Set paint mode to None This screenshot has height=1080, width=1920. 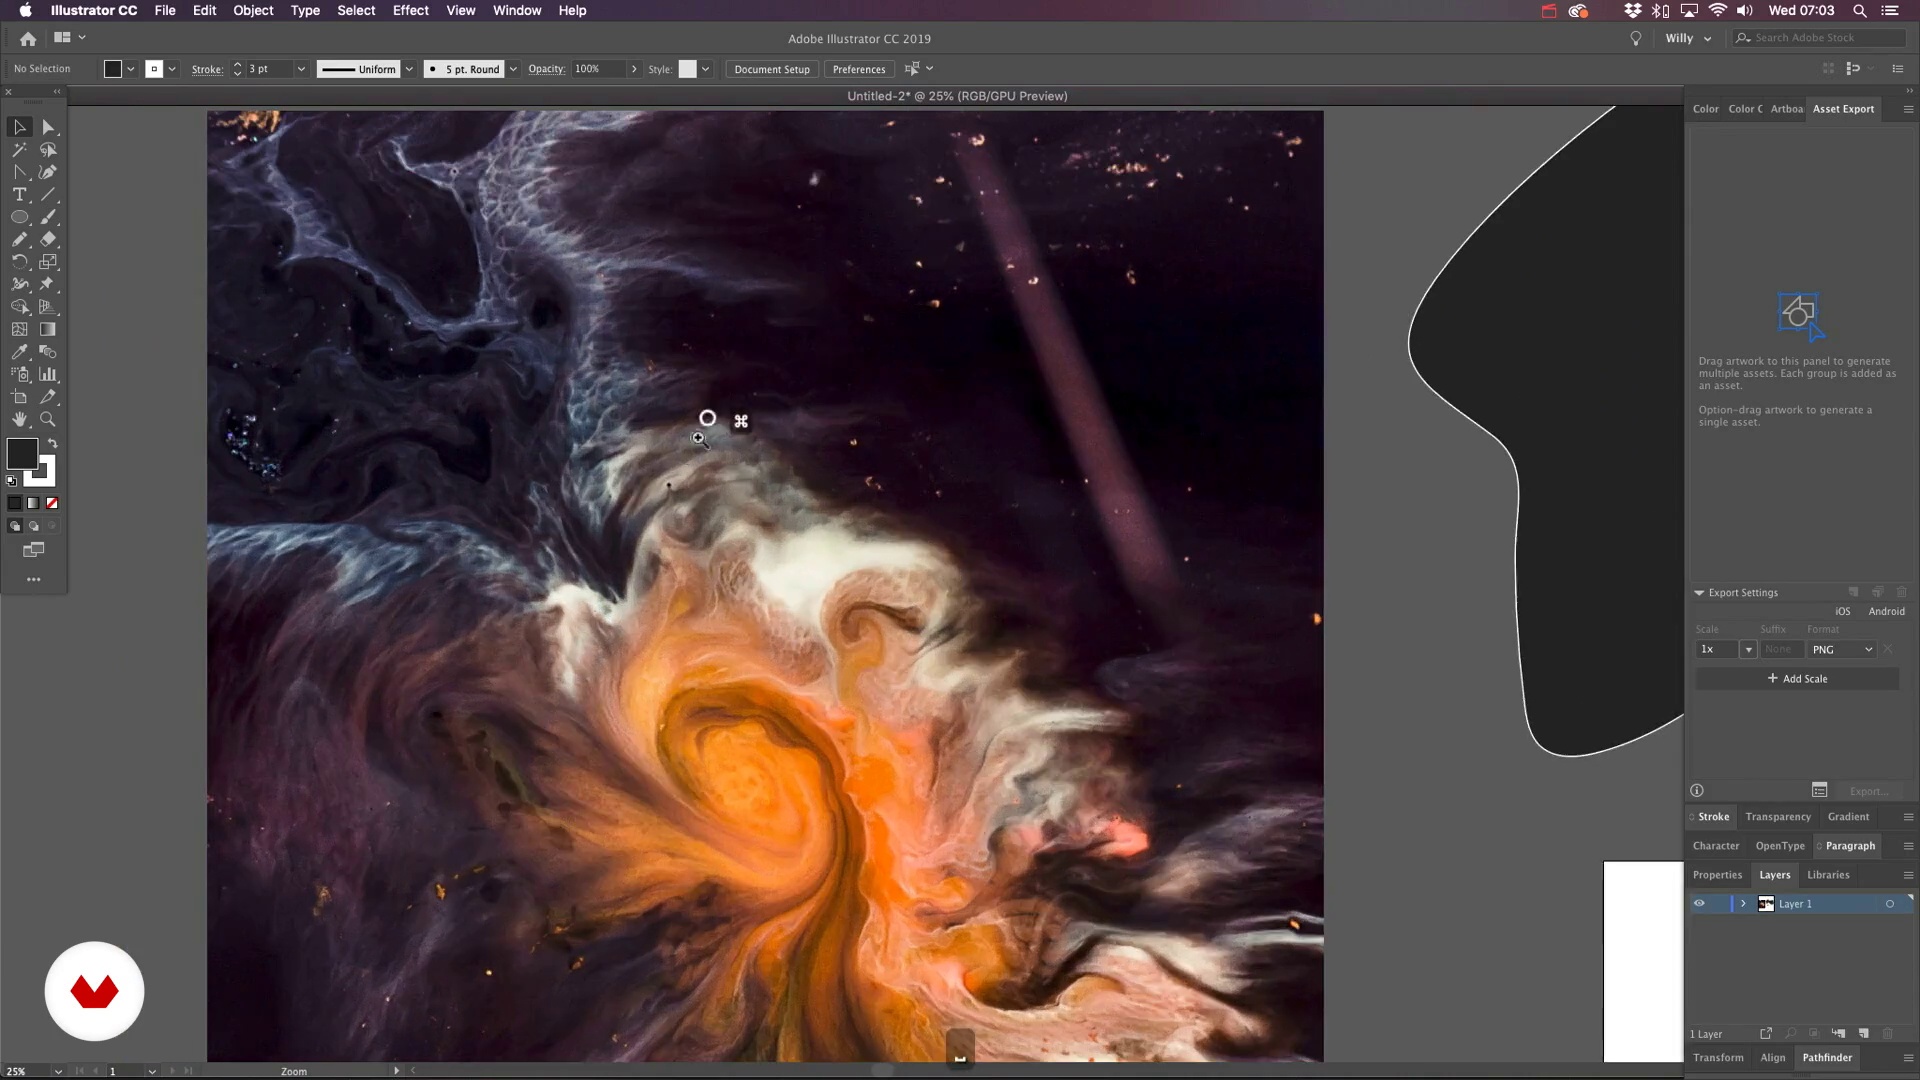[x=52, y=503]
